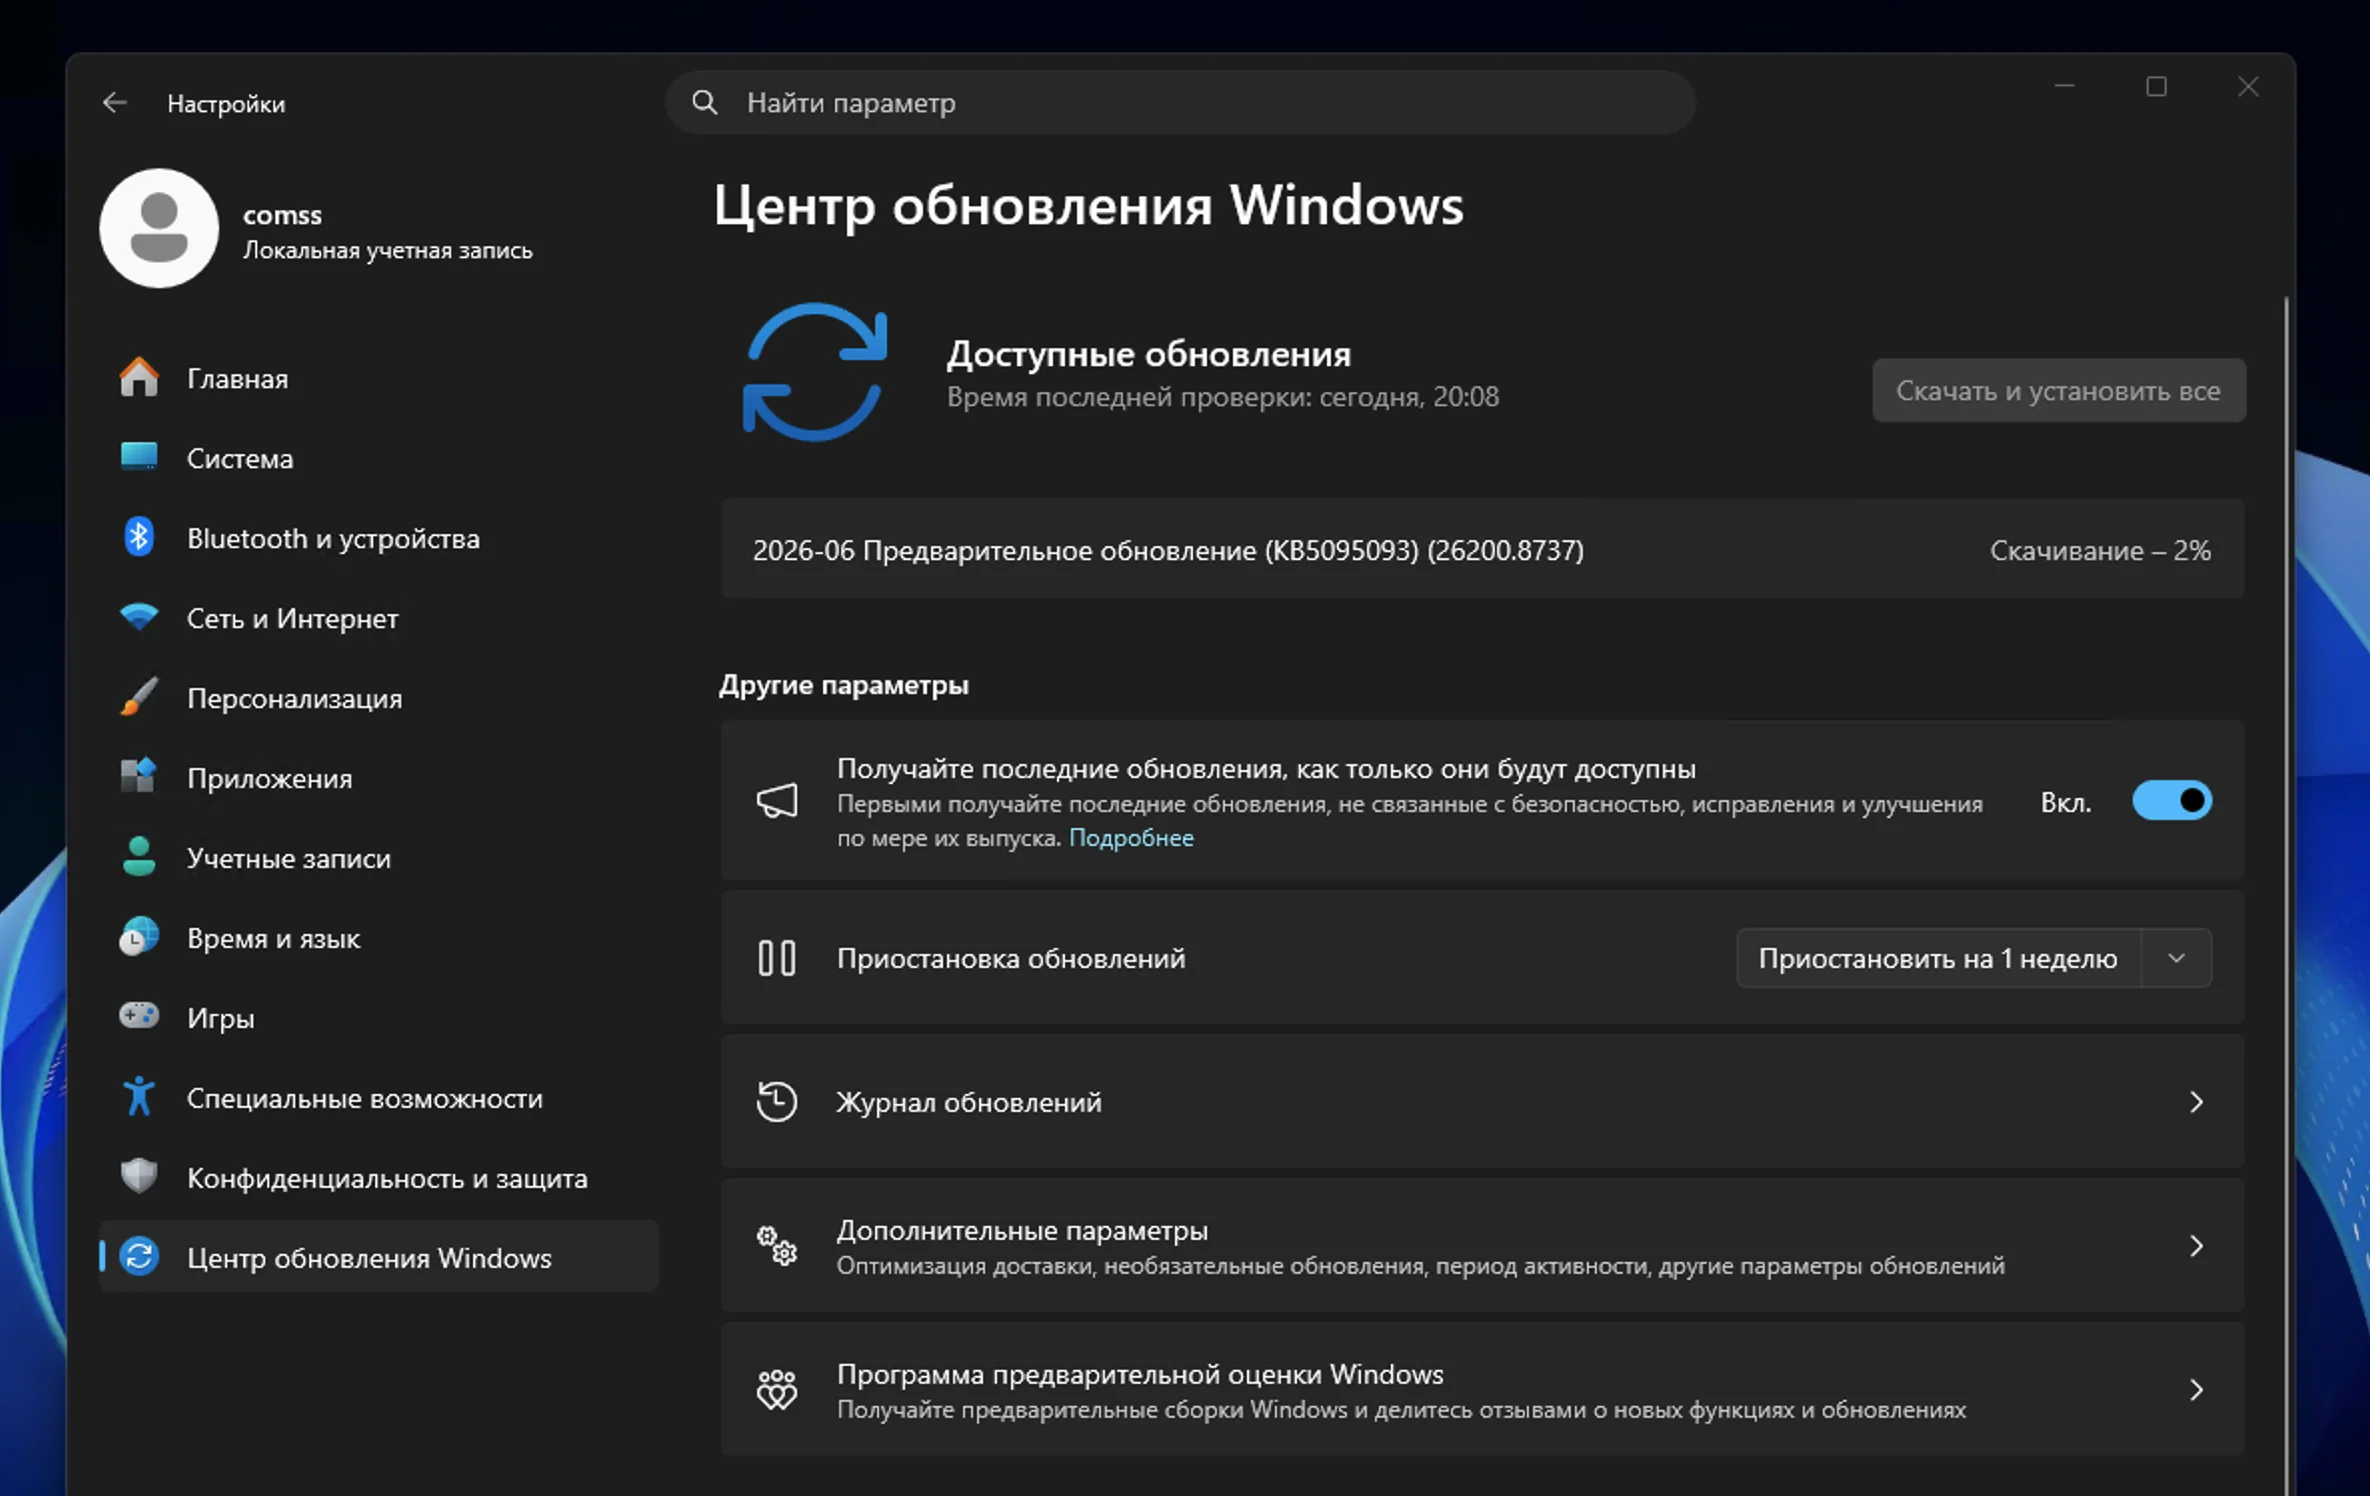This screenshot has width=2370, height=1496.
Task: Click Локальная учетная запись text
Action: [x=387, y=250]
